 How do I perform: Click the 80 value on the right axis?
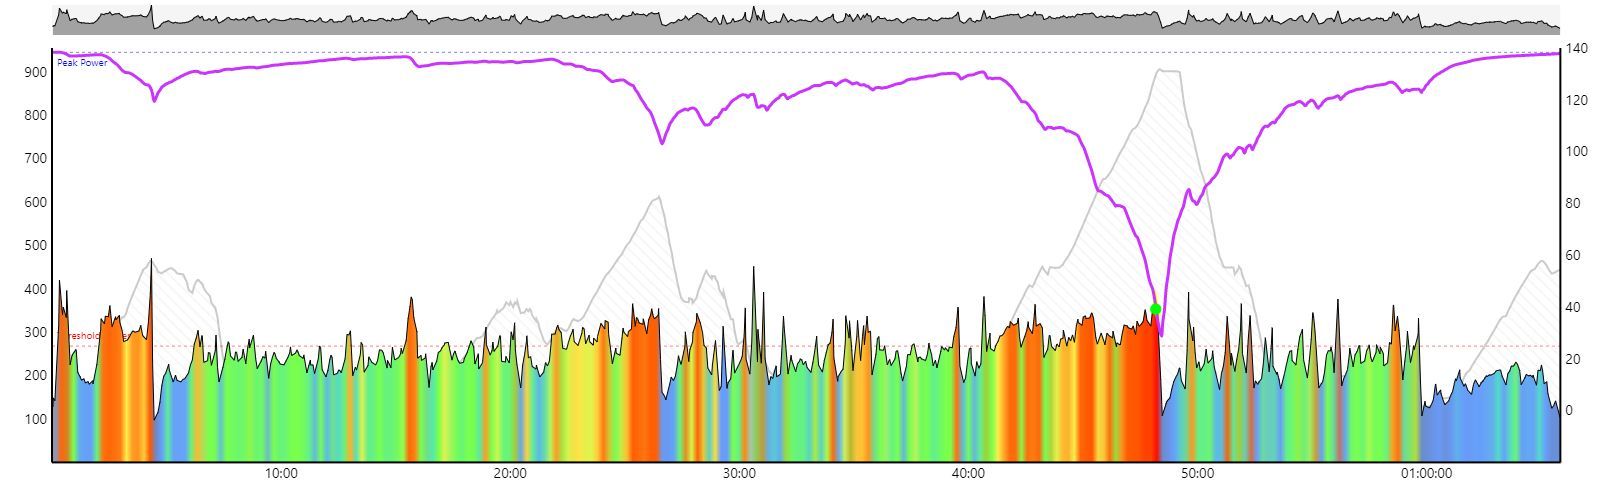point(1574,204)
